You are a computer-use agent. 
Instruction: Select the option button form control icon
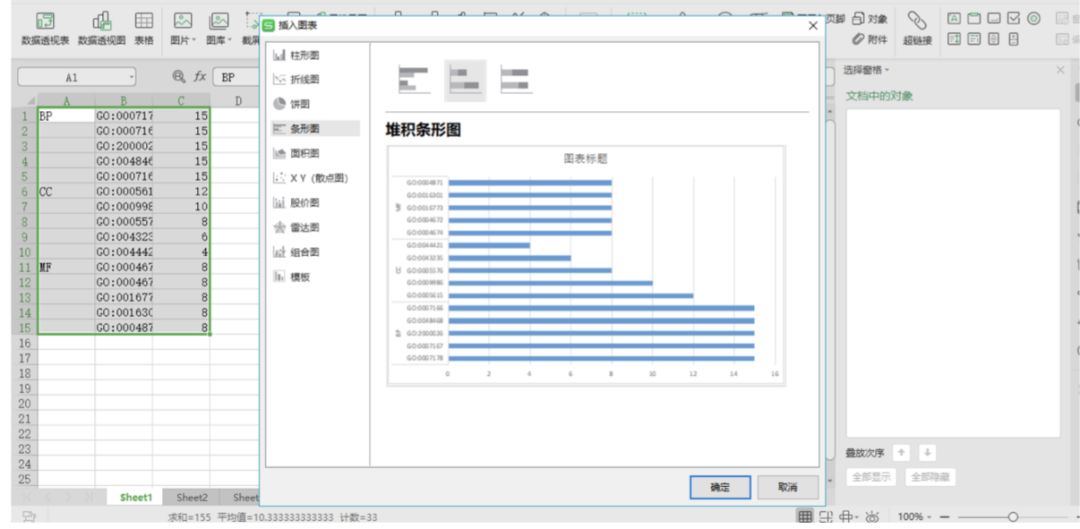(1034, 19)
